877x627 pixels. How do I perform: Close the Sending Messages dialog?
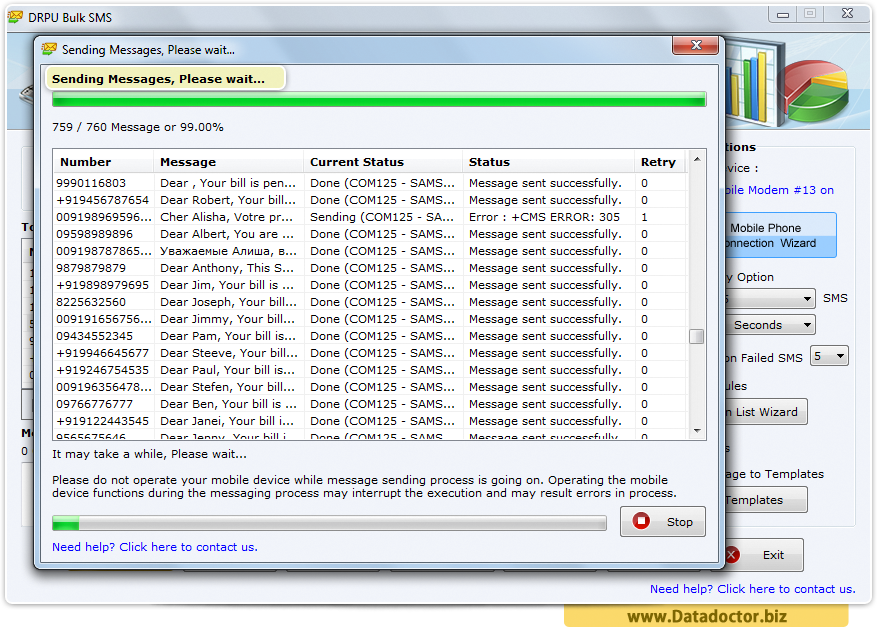(695, 45)
